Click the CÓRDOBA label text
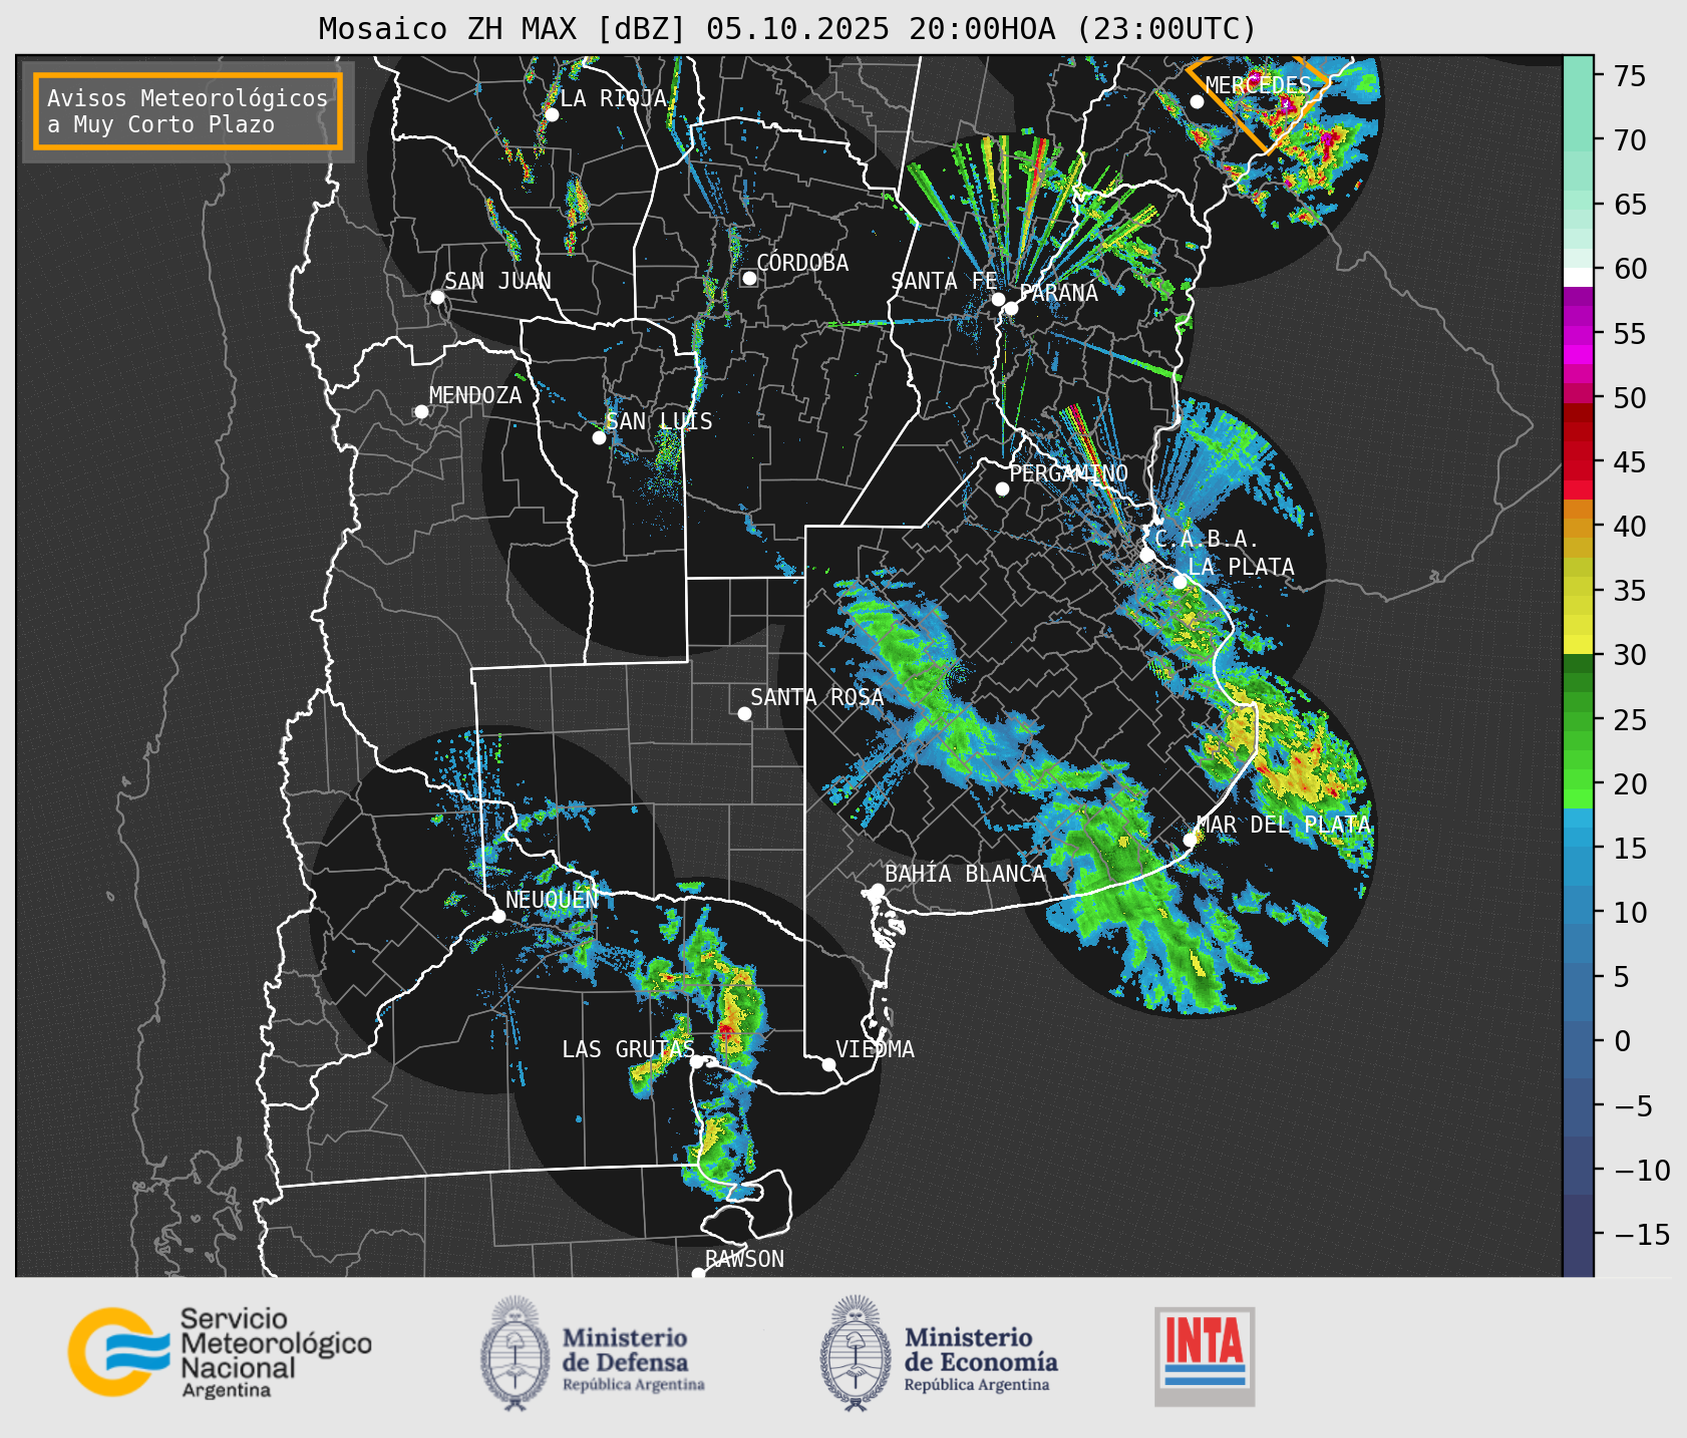 802,263
